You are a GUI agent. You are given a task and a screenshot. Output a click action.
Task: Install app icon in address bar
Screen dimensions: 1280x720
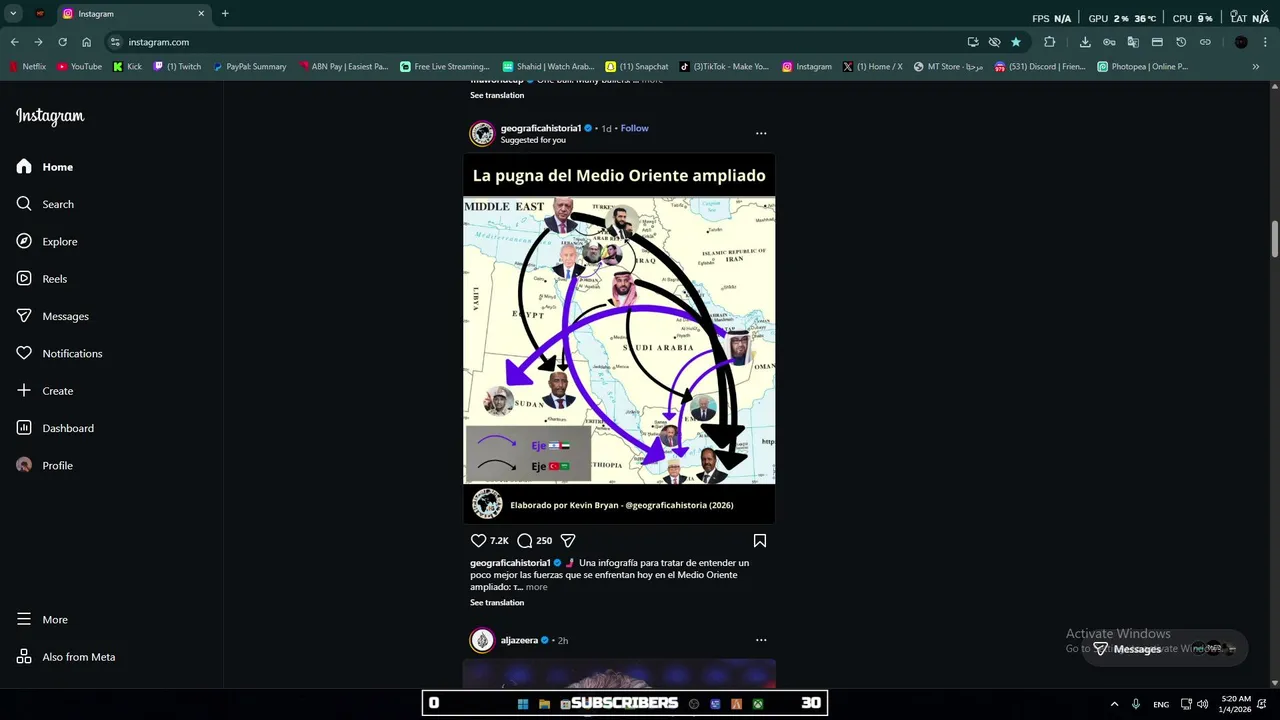tap(973, 42)
